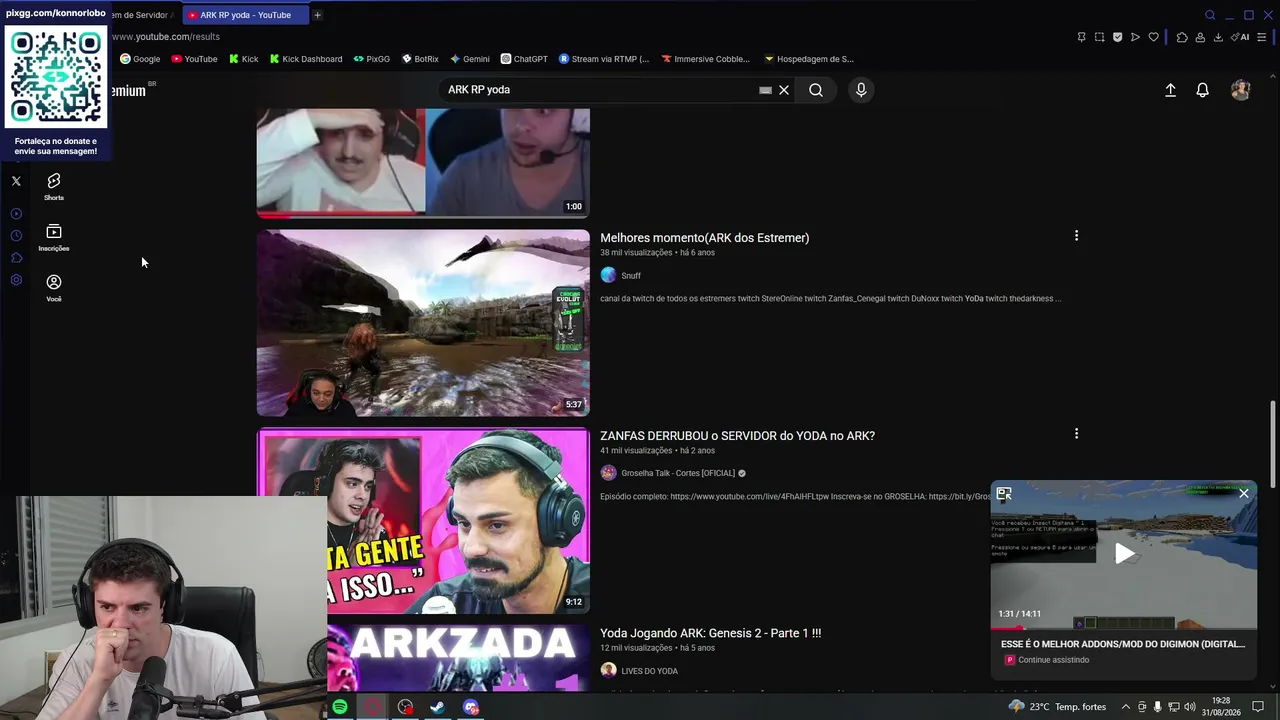The width and height of the screenshot is (1280, 720).
Task: Open the browser profile icon
Action: click(x=1200, y=37)
